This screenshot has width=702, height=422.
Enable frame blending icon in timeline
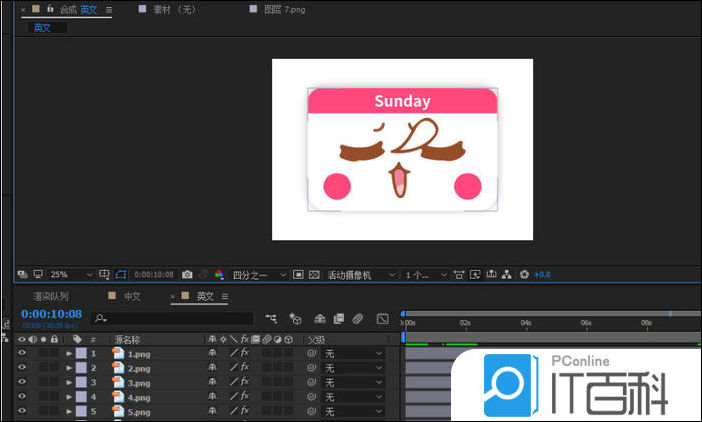point(337,318)
